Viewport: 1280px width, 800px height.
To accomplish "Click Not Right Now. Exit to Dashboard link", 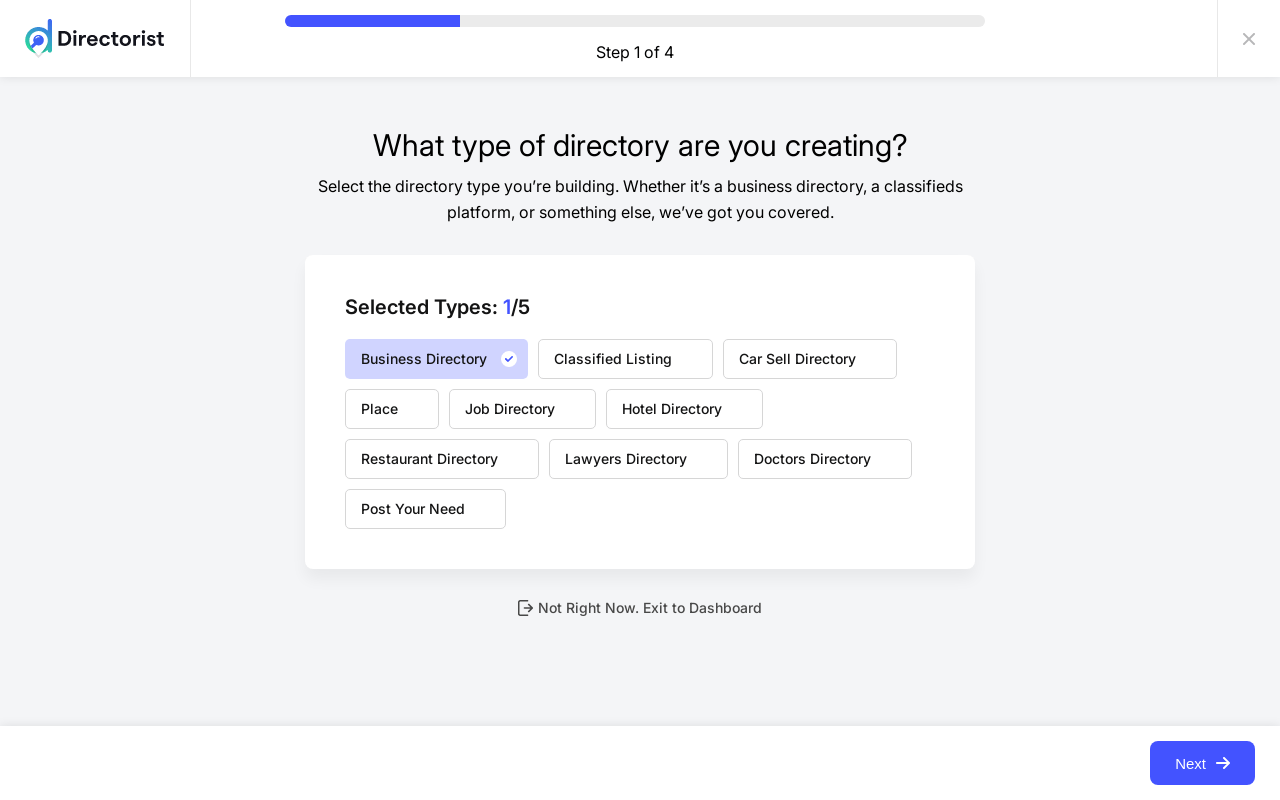I will coord(650,608).
